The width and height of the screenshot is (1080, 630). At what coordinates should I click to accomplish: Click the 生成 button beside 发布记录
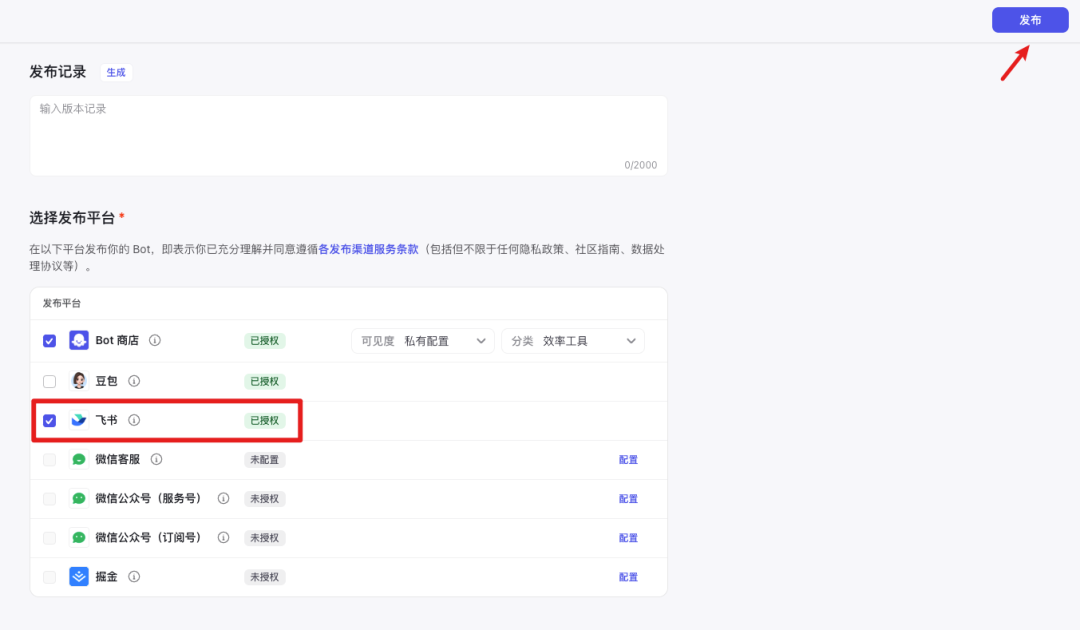[x=116, y=73]
